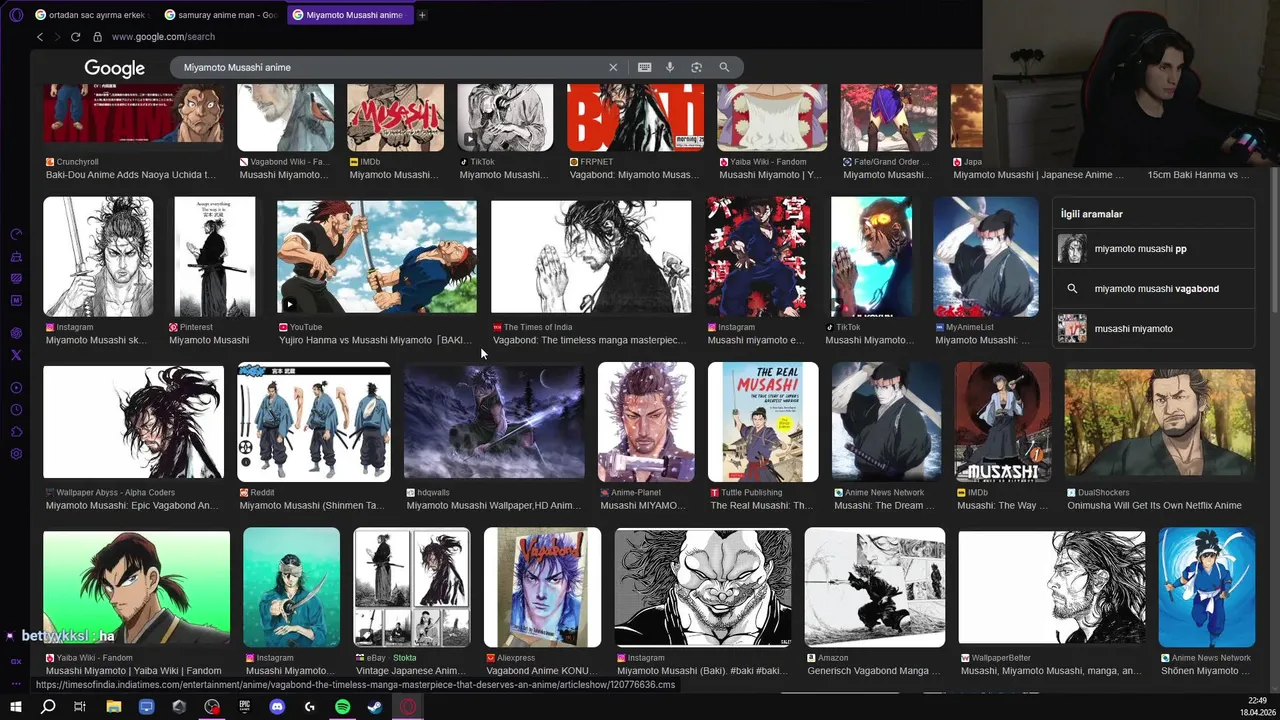The image size is (1280, 720).
Task: Open GX Control speedometer in the sidebar
Action: (x=16, y=234)
